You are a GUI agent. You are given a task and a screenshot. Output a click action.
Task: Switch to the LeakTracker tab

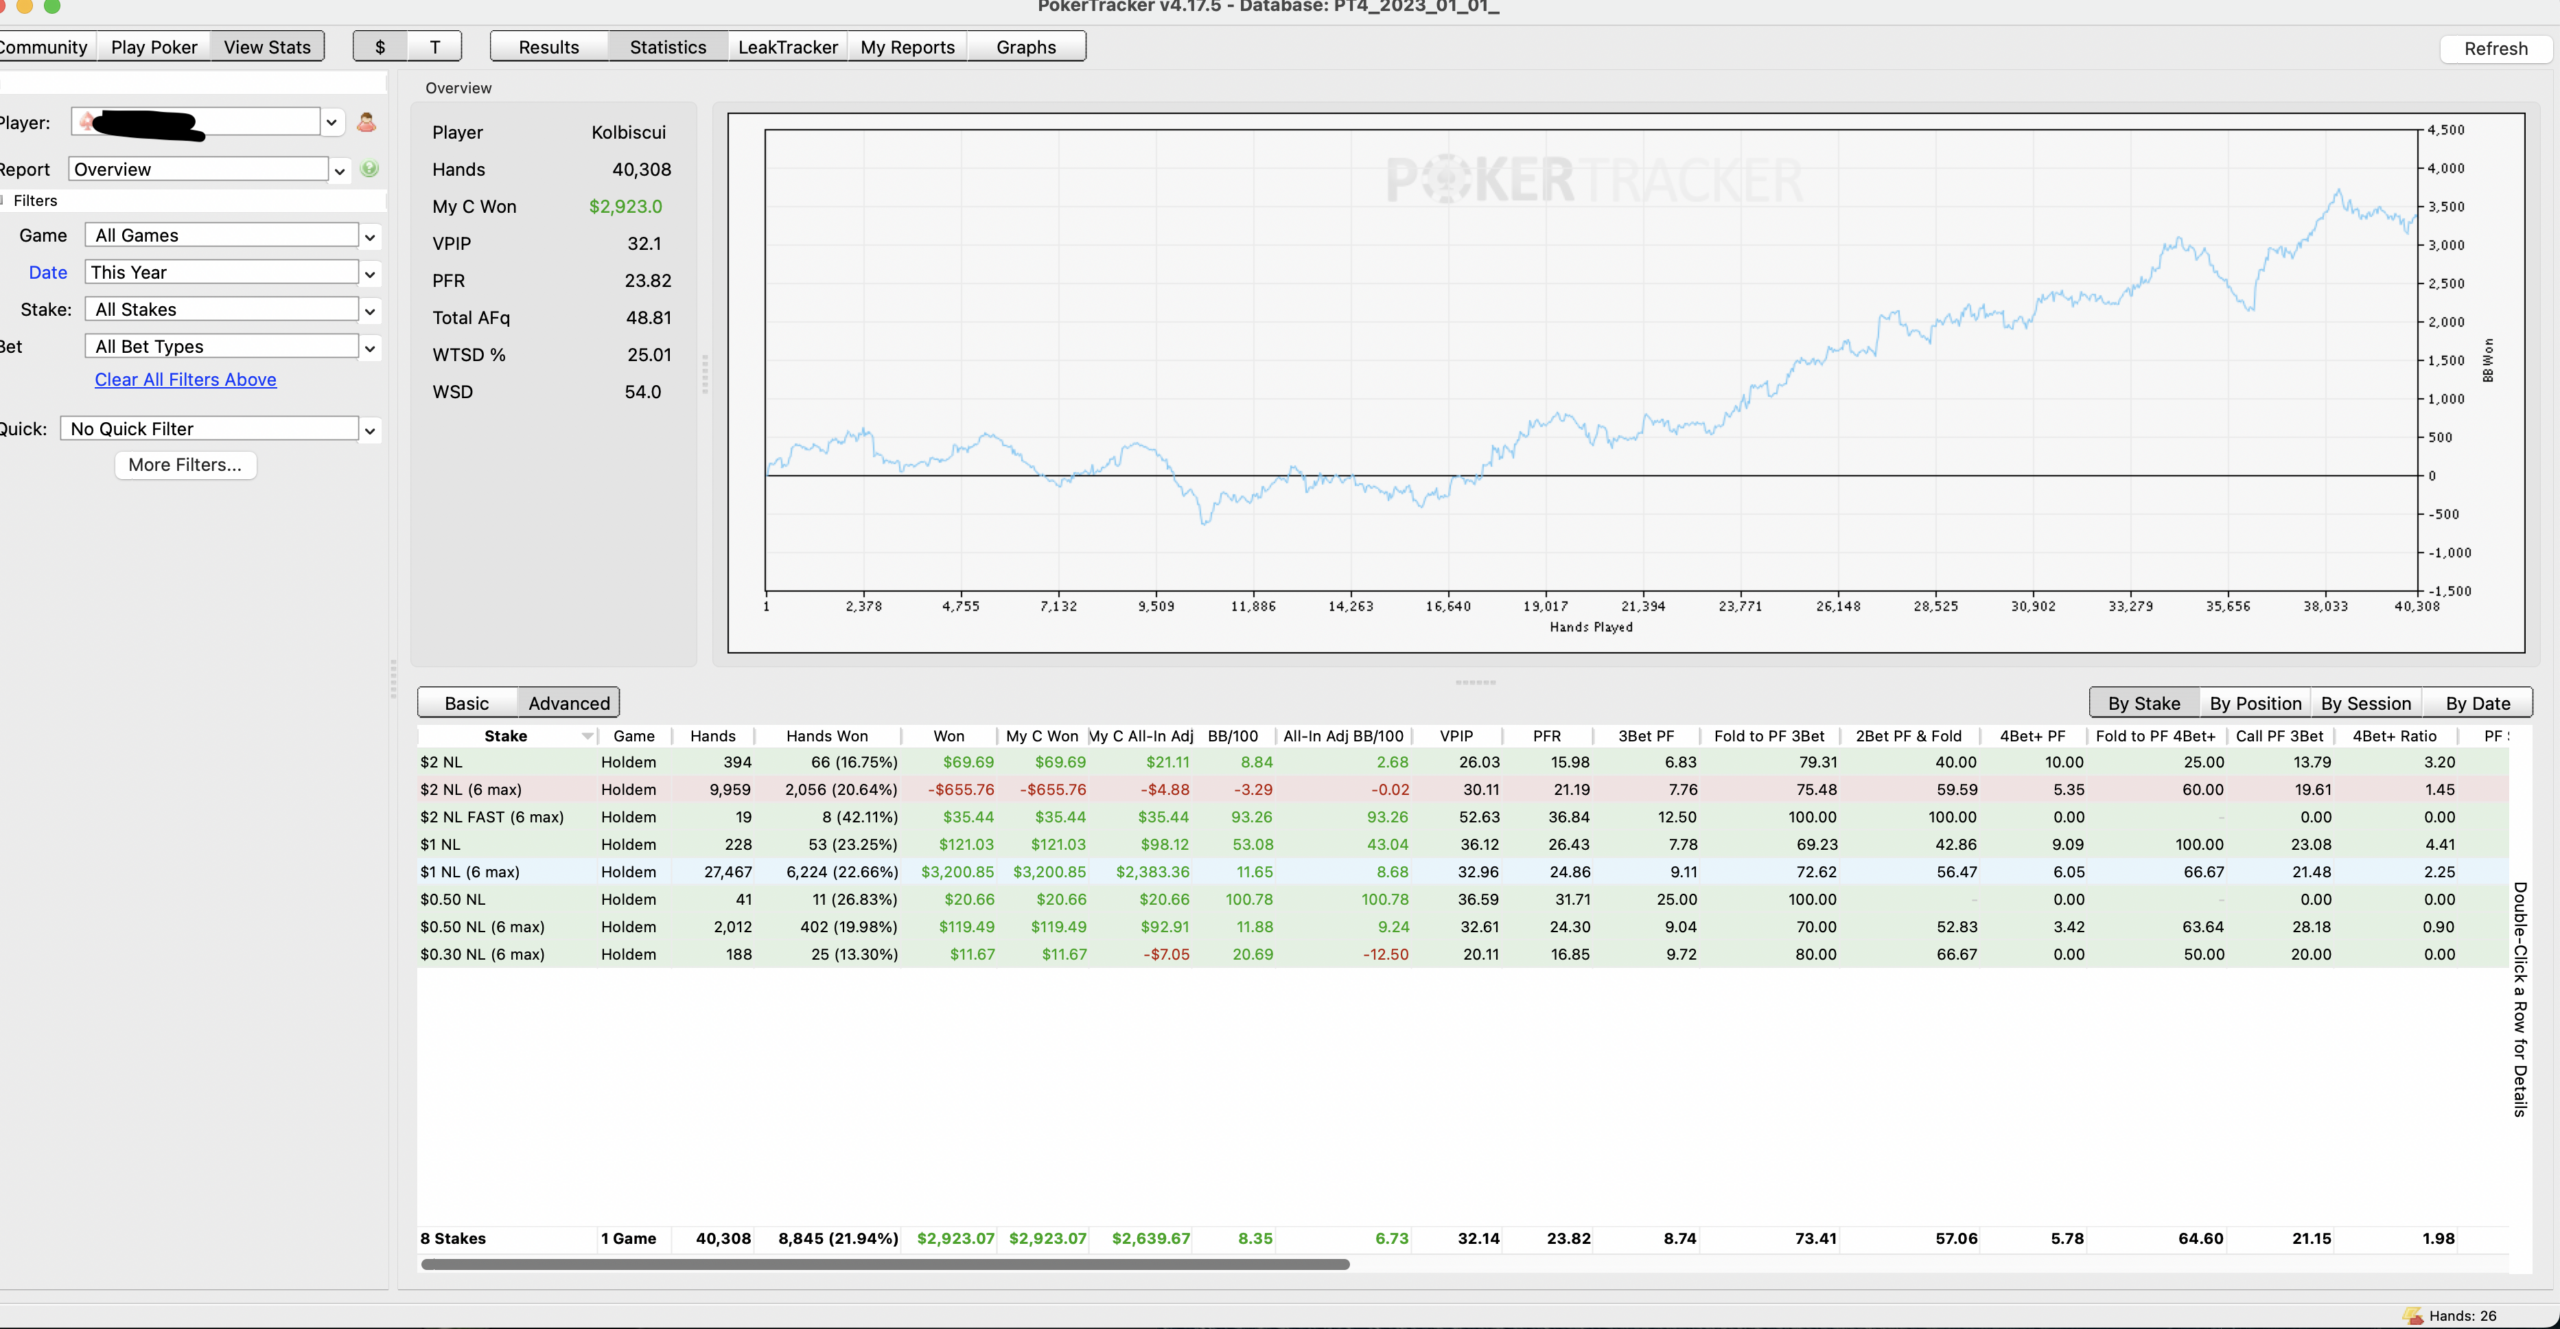(x=788, y=47)
